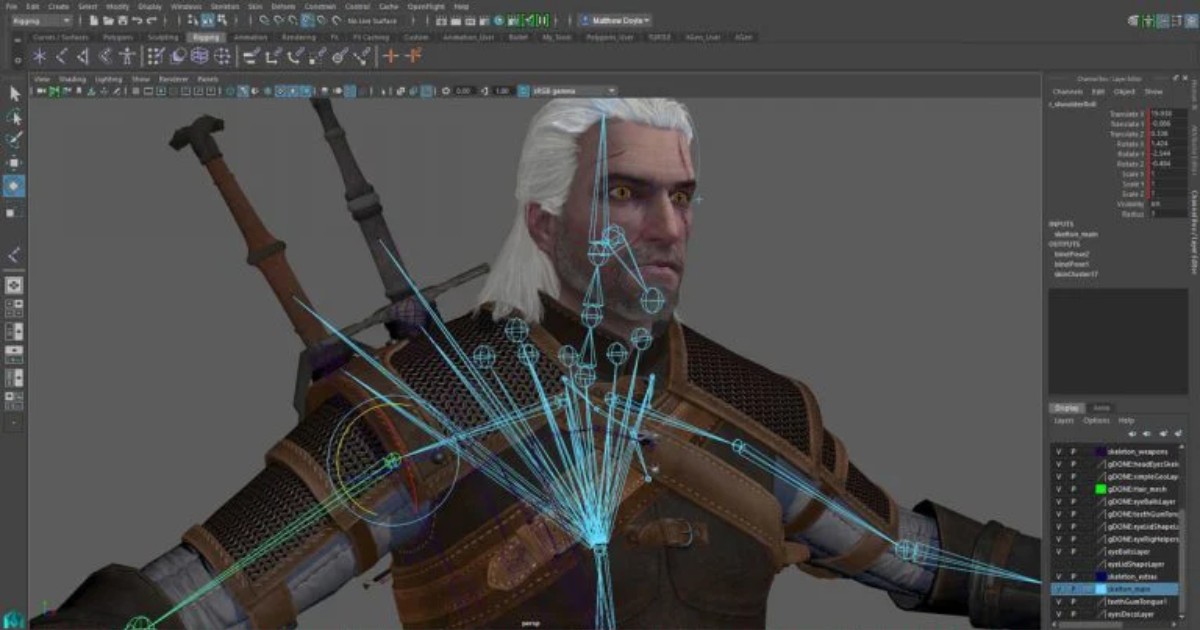Expand the sRGB gamma view transform dropdown

coord(574,91)
